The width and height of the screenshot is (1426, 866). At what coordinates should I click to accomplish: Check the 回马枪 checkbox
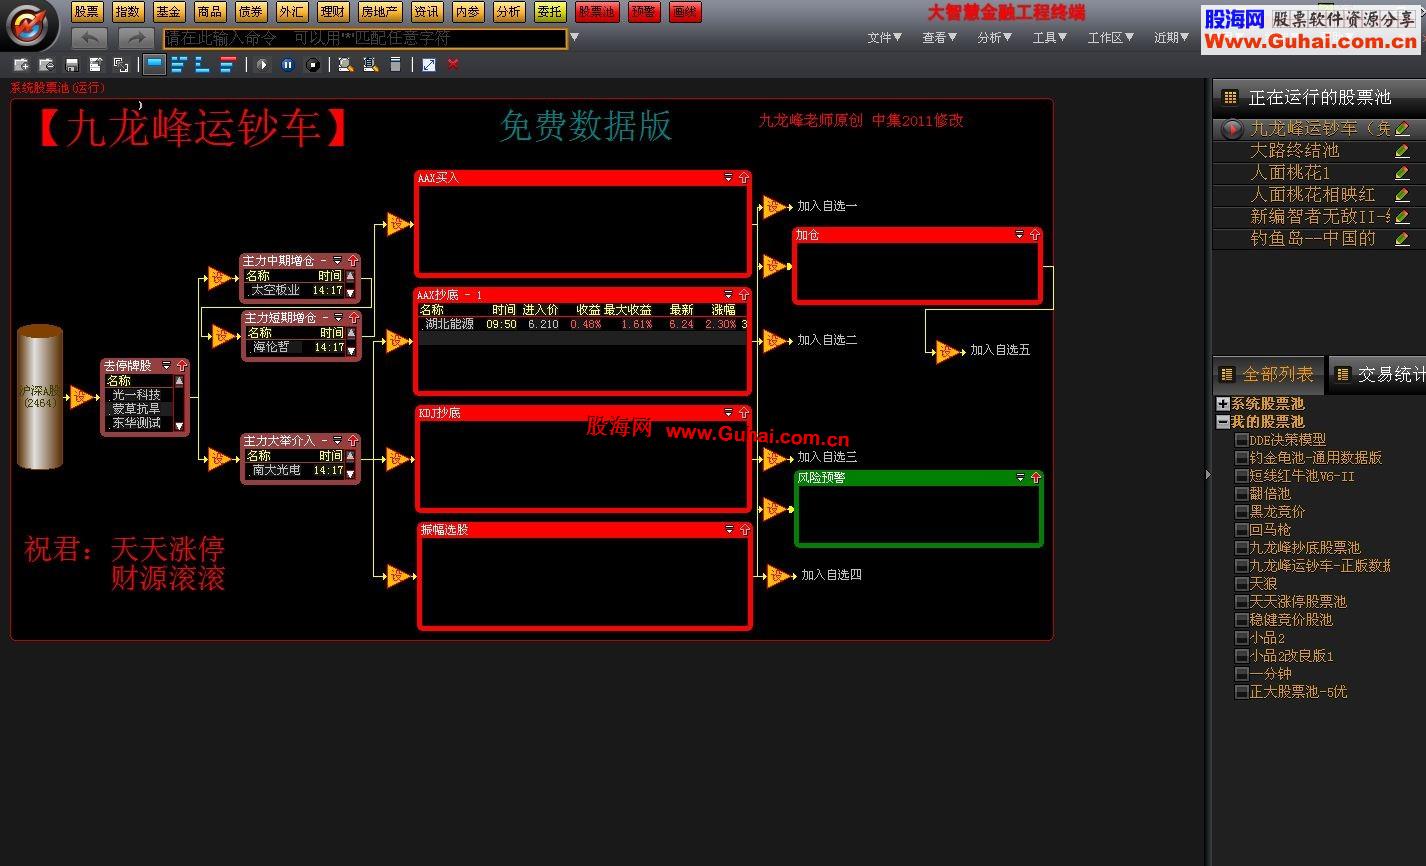coord(1241,529)
